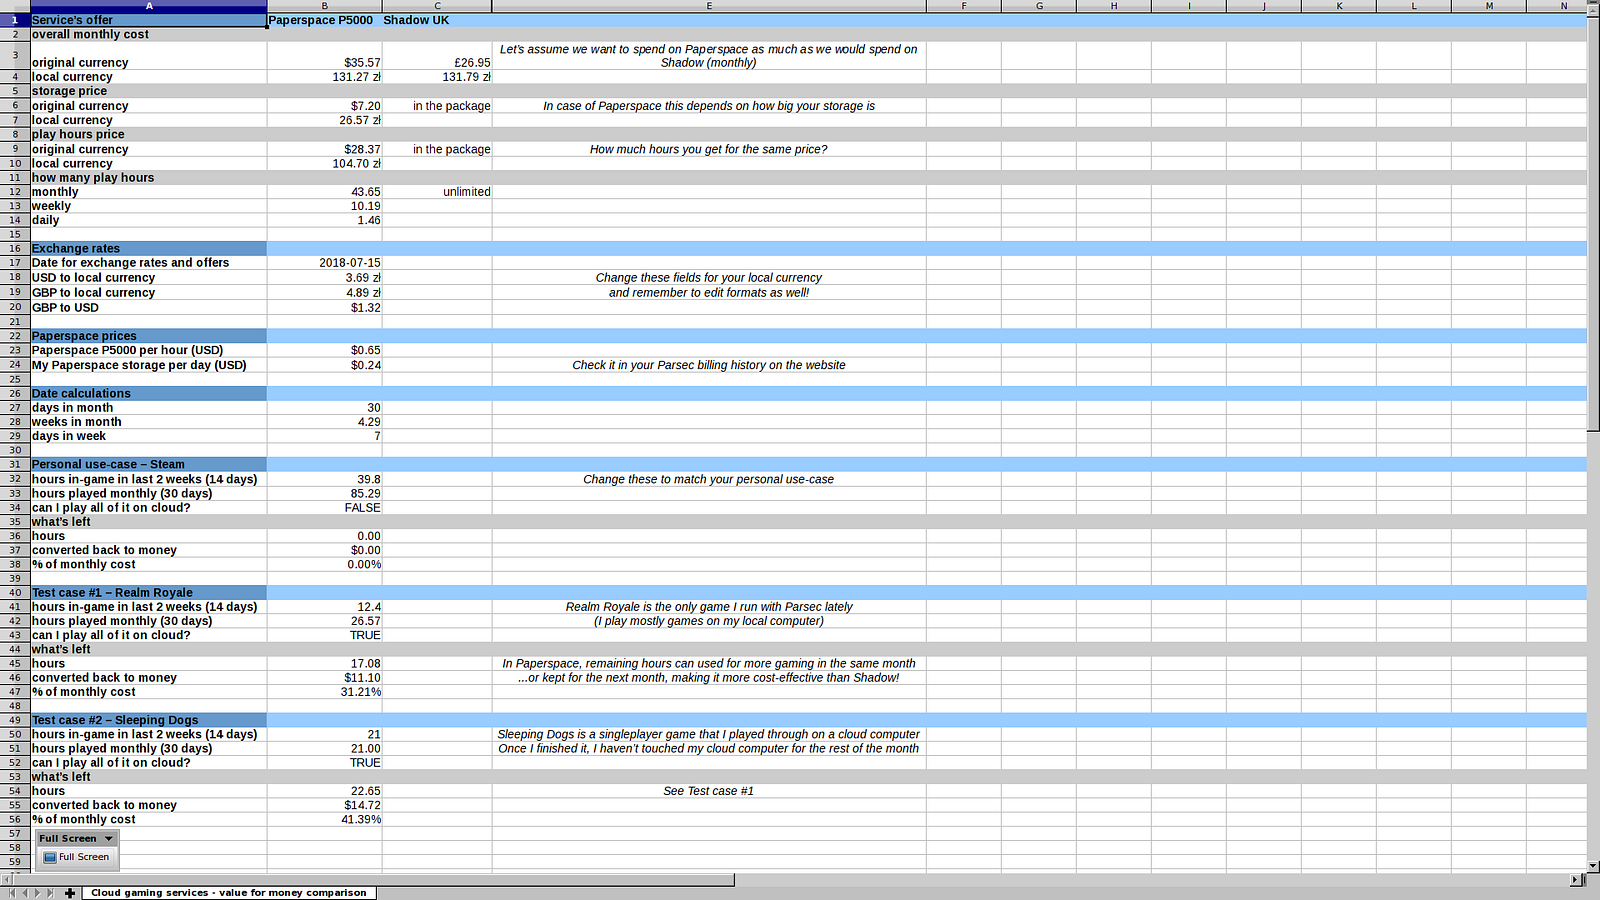Click the next sheet navigation arrow
The height and width of the screenshot is (900, 1600).
click(37, 893)
